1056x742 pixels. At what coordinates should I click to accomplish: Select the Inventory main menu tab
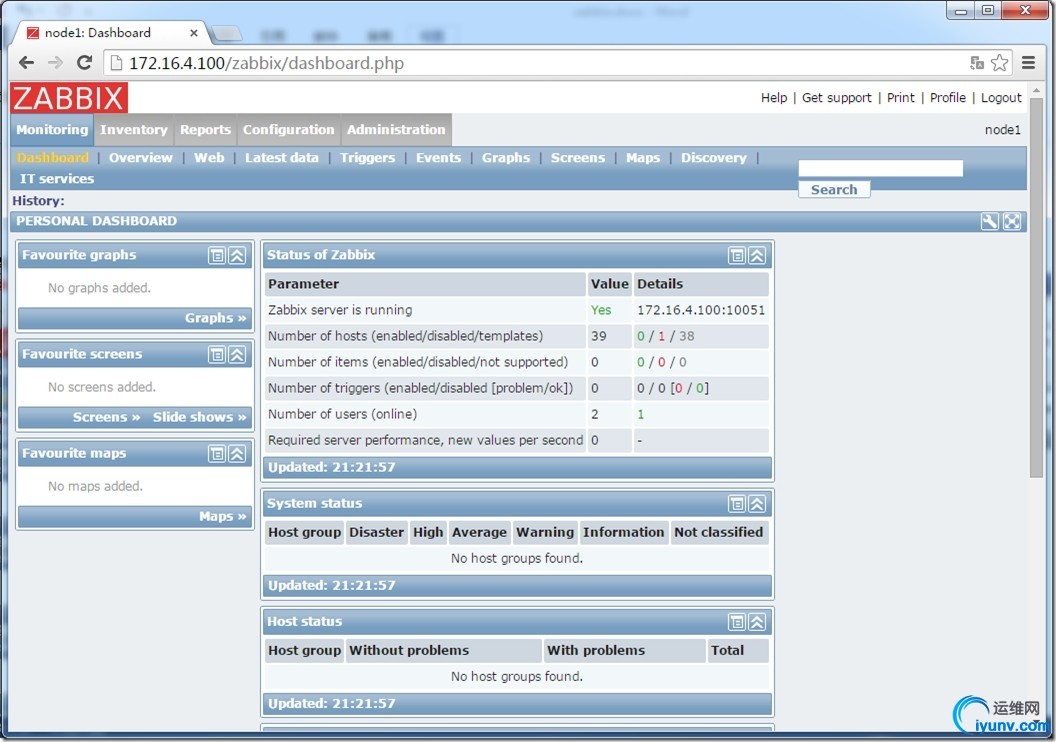[133, 129]
